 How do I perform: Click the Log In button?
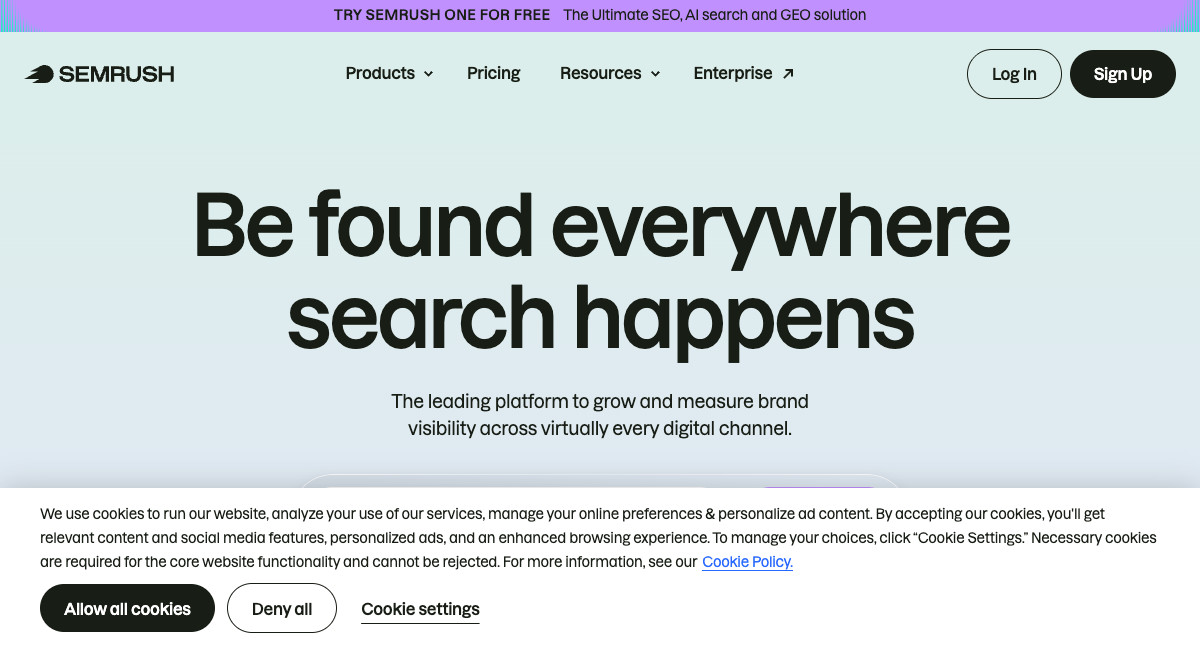pos(1014,73)
